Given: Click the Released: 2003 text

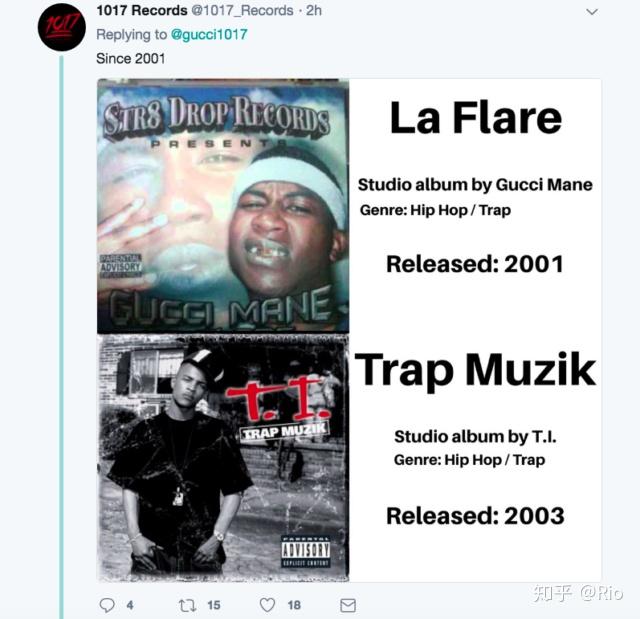Looking at the screenshot, I should (x=476, y=516).
